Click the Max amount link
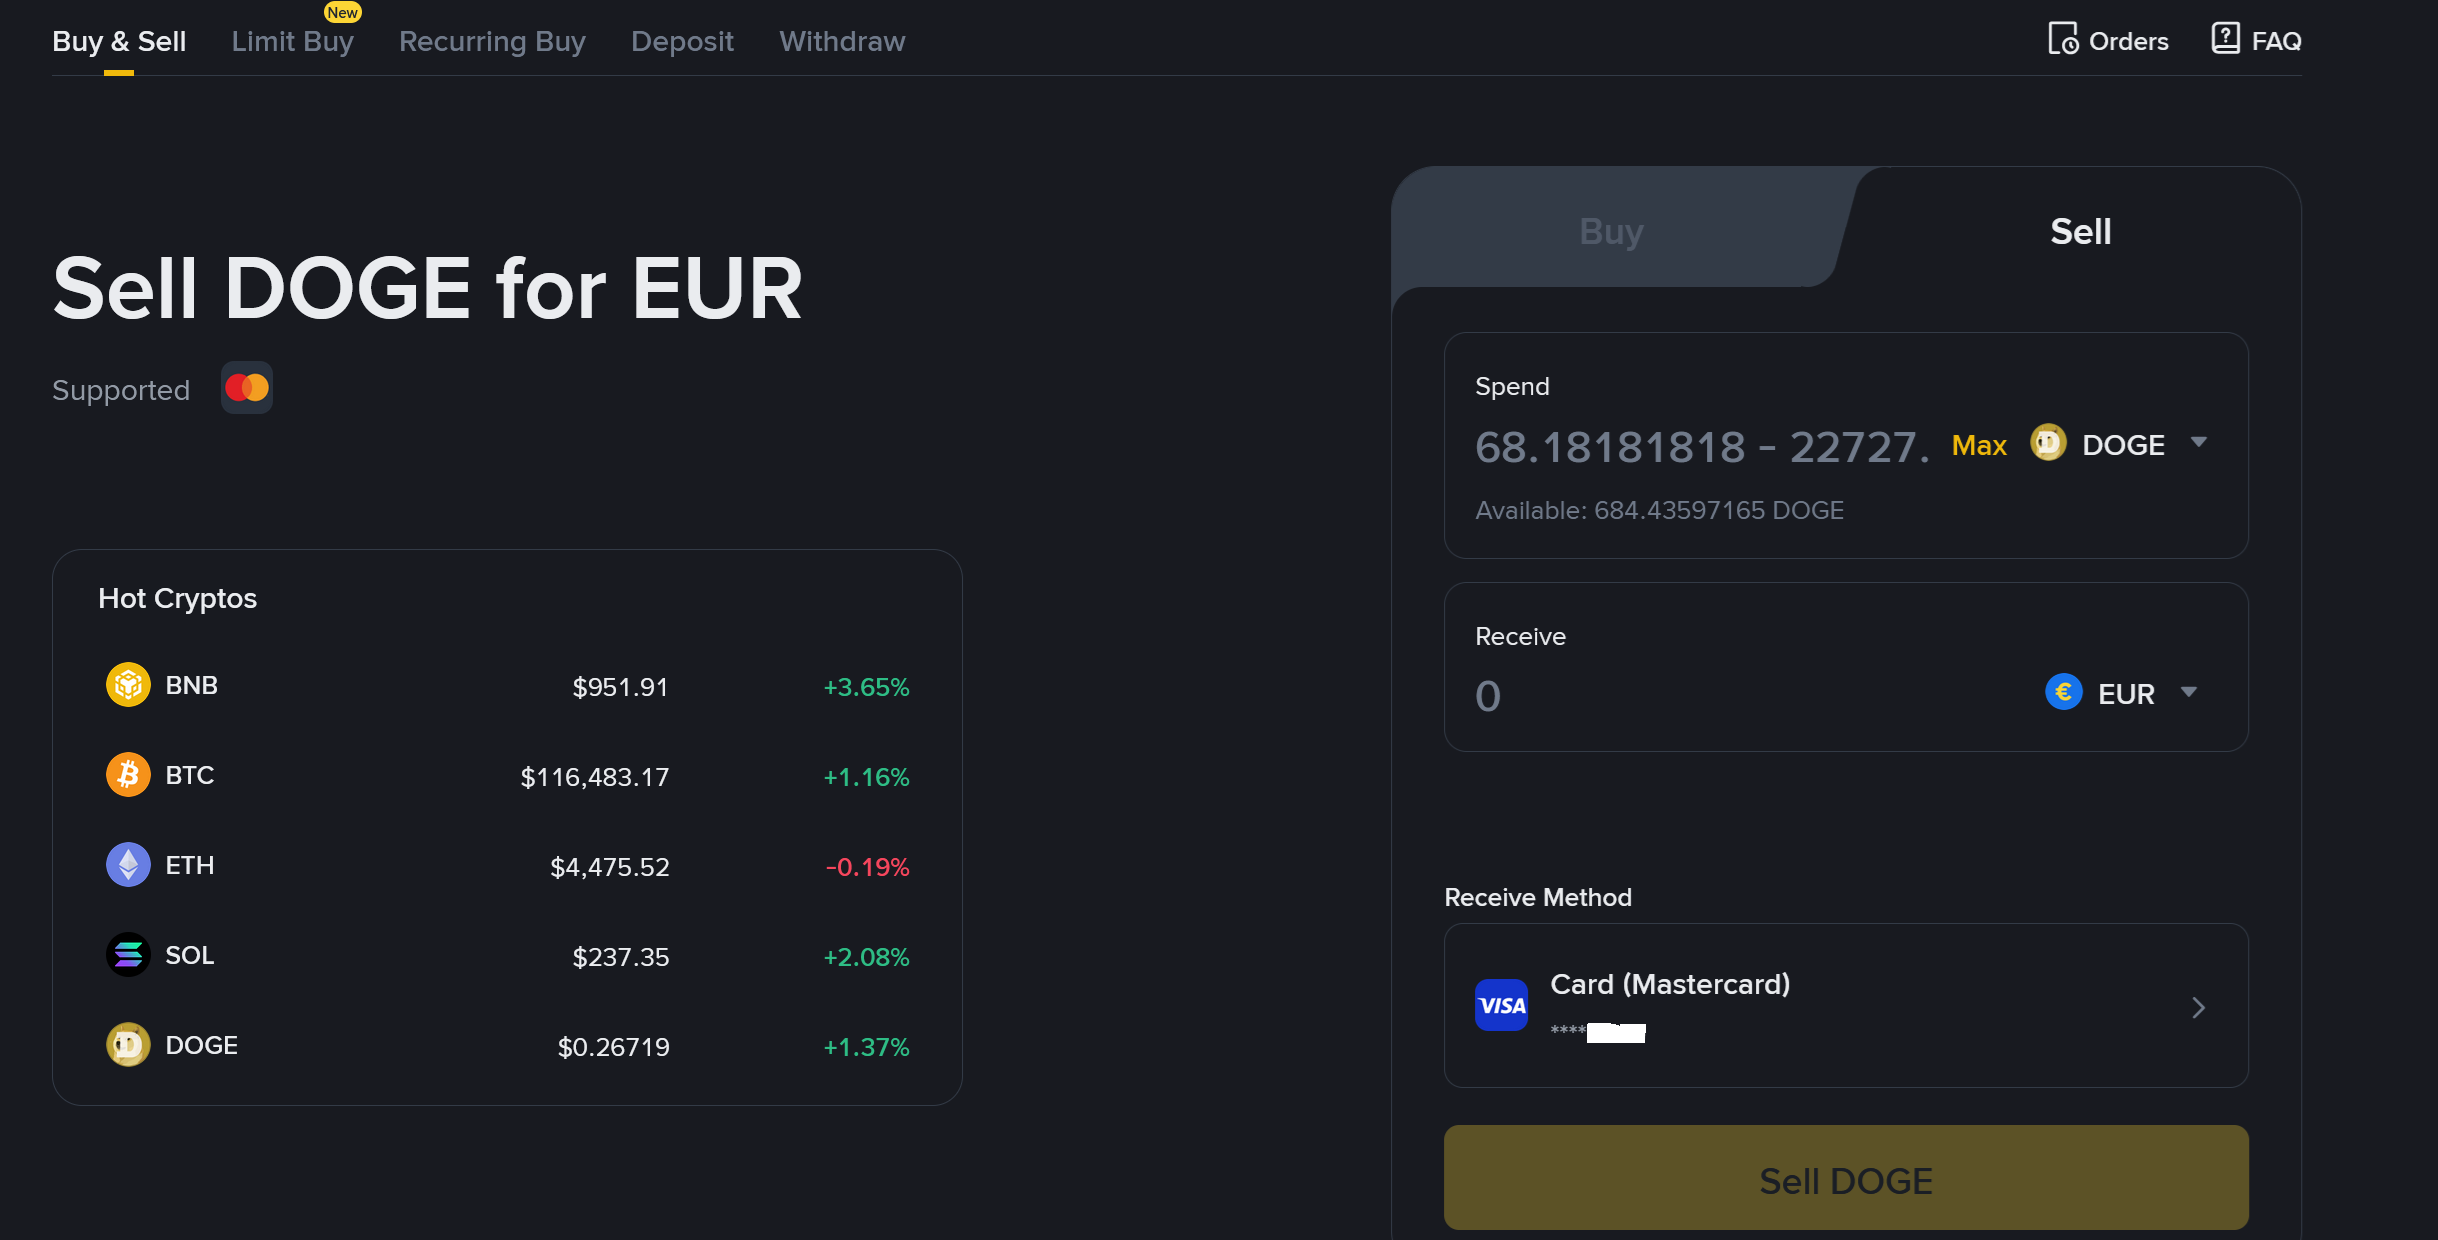The width and height of the screenshot is (2438, 1240). [1979, 445]
